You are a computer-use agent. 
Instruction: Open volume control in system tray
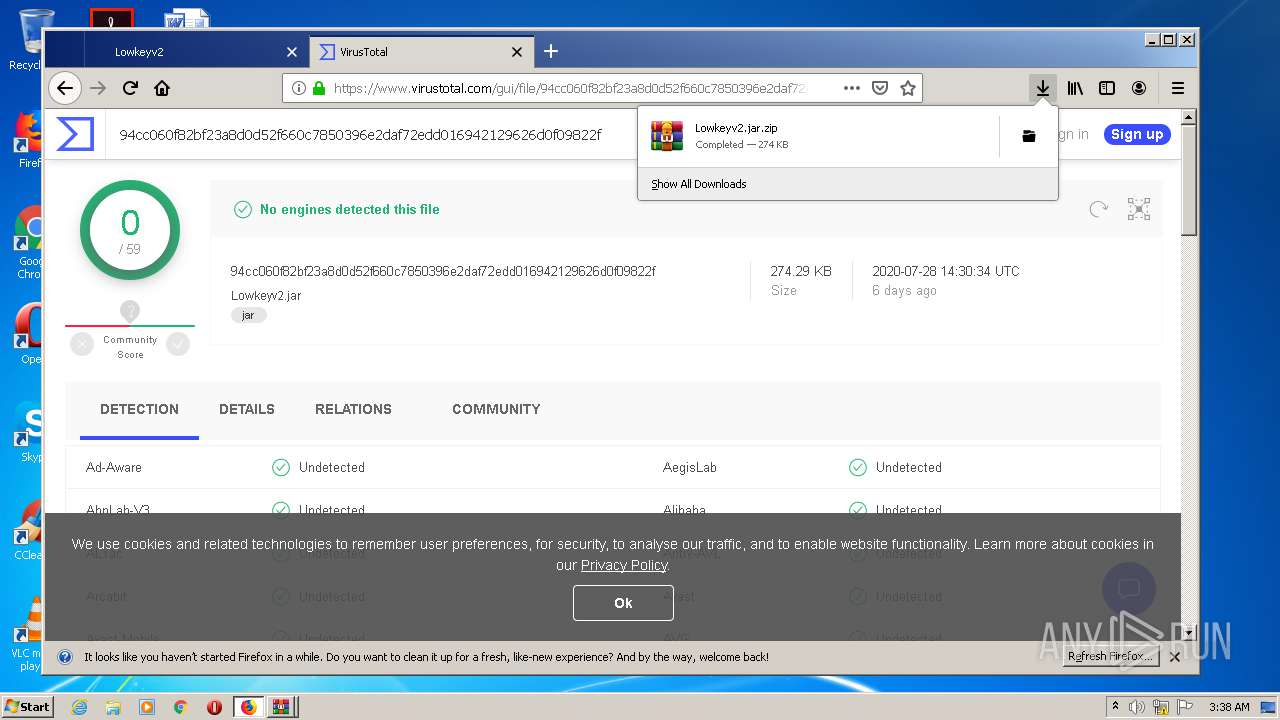(x=1137, y=707)
